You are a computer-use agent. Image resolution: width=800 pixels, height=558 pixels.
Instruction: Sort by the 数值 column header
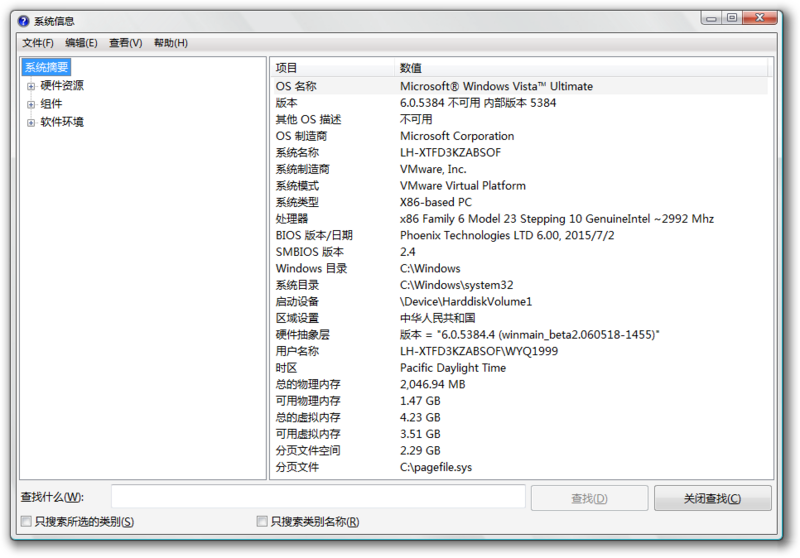[581, 67]
